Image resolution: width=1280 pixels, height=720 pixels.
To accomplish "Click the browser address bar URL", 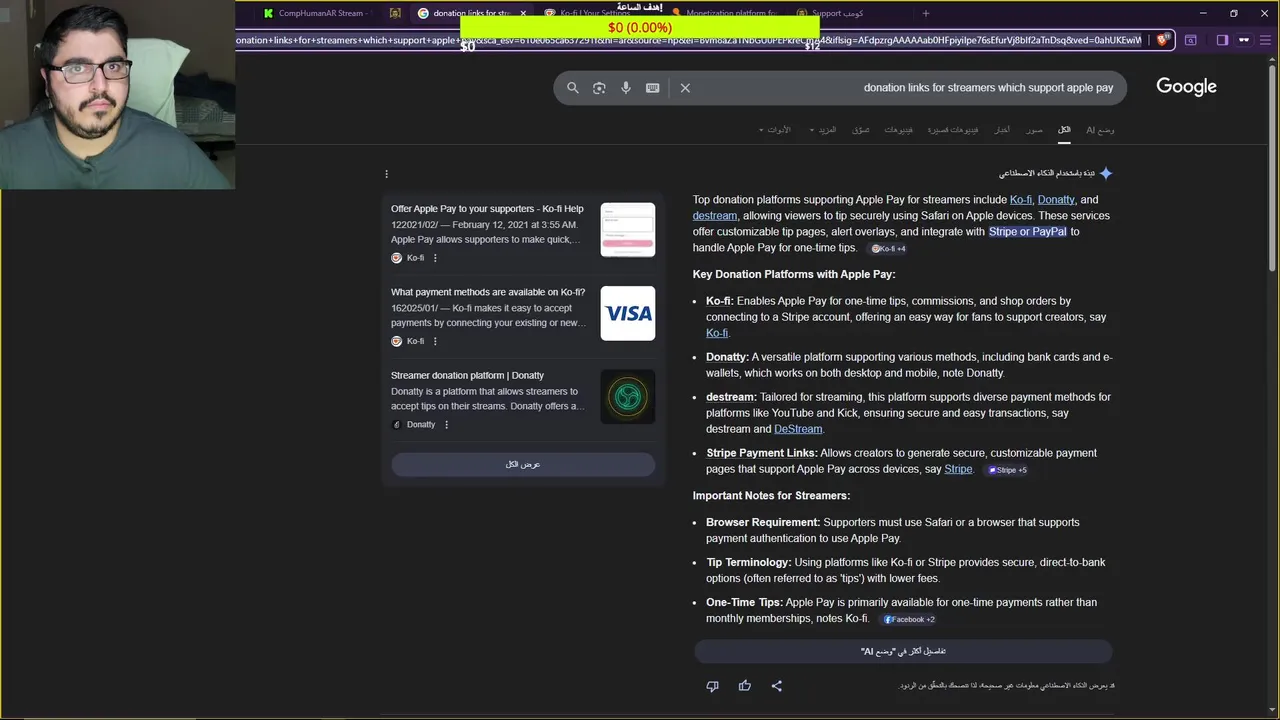I will [690, 40].
